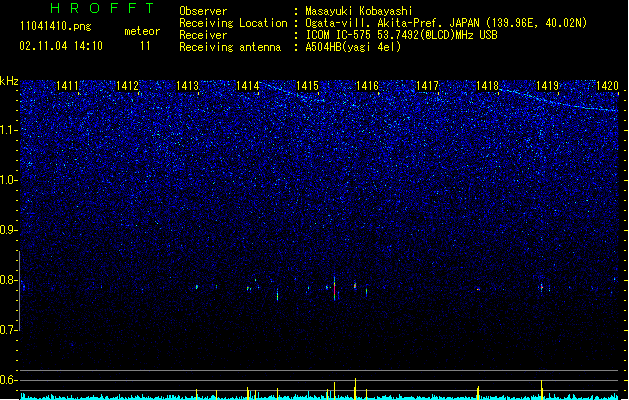Image resolution: width=629 pixels, height=400 pixels.
Task: Click the 0.9 kHz axis label
Action: point(8,230)
